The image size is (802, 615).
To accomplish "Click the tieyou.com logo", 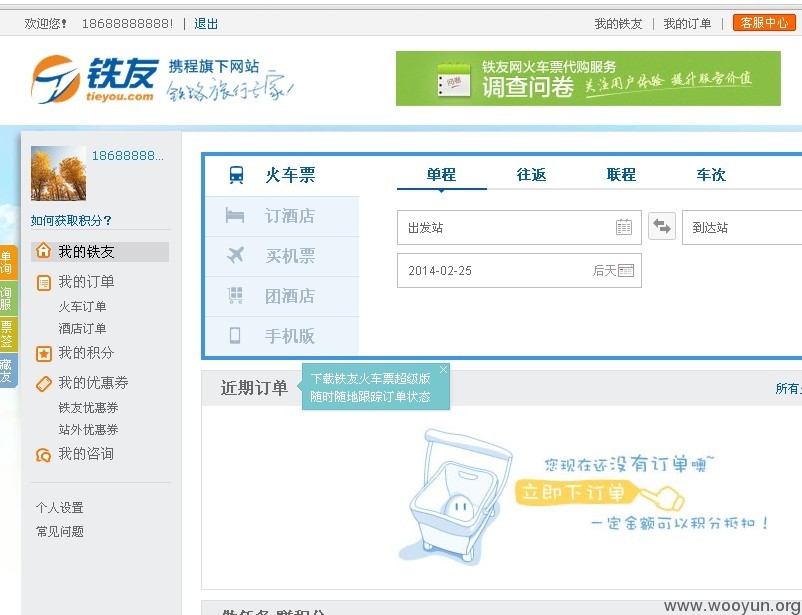I will pos(94,79).
